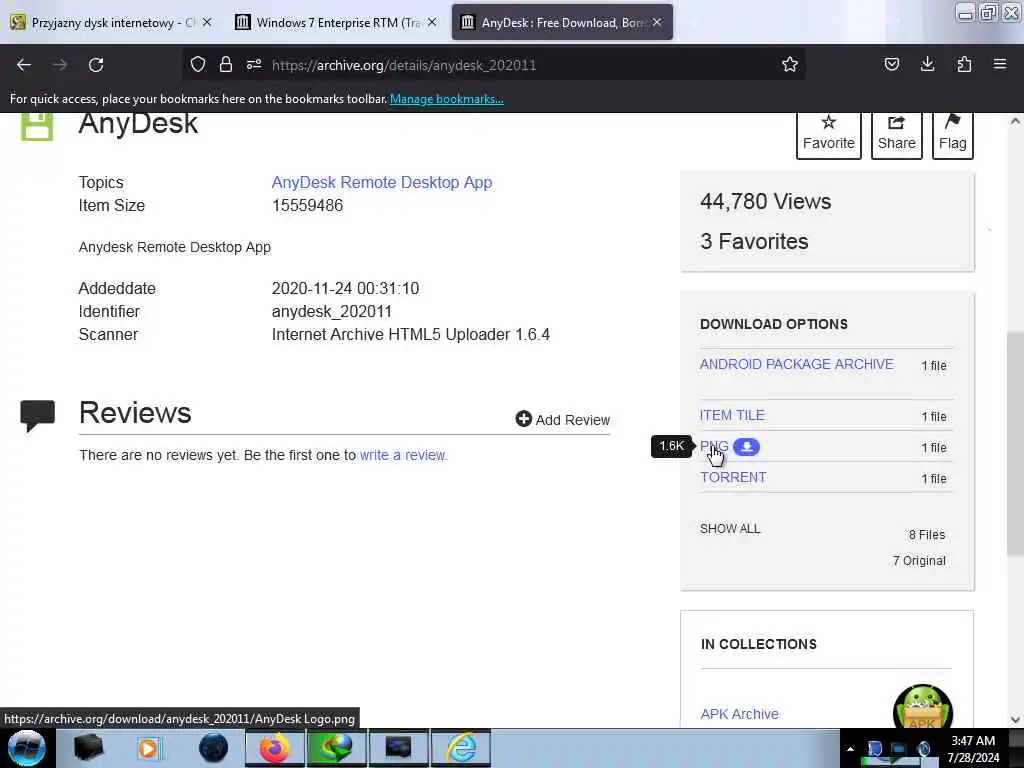Click the PNG download arrow badge

tap(746, 447)
